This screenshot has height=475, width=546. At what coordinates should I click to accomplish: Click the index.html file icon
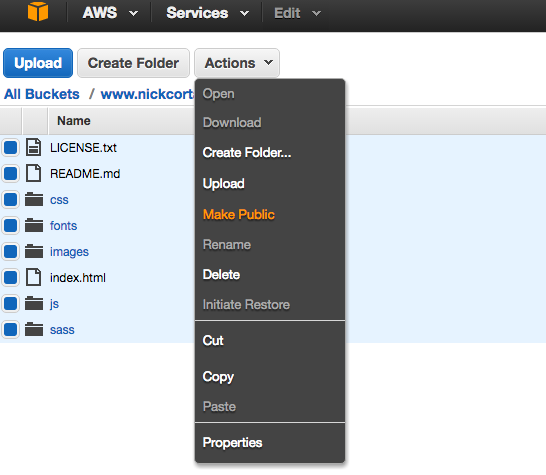34,277
